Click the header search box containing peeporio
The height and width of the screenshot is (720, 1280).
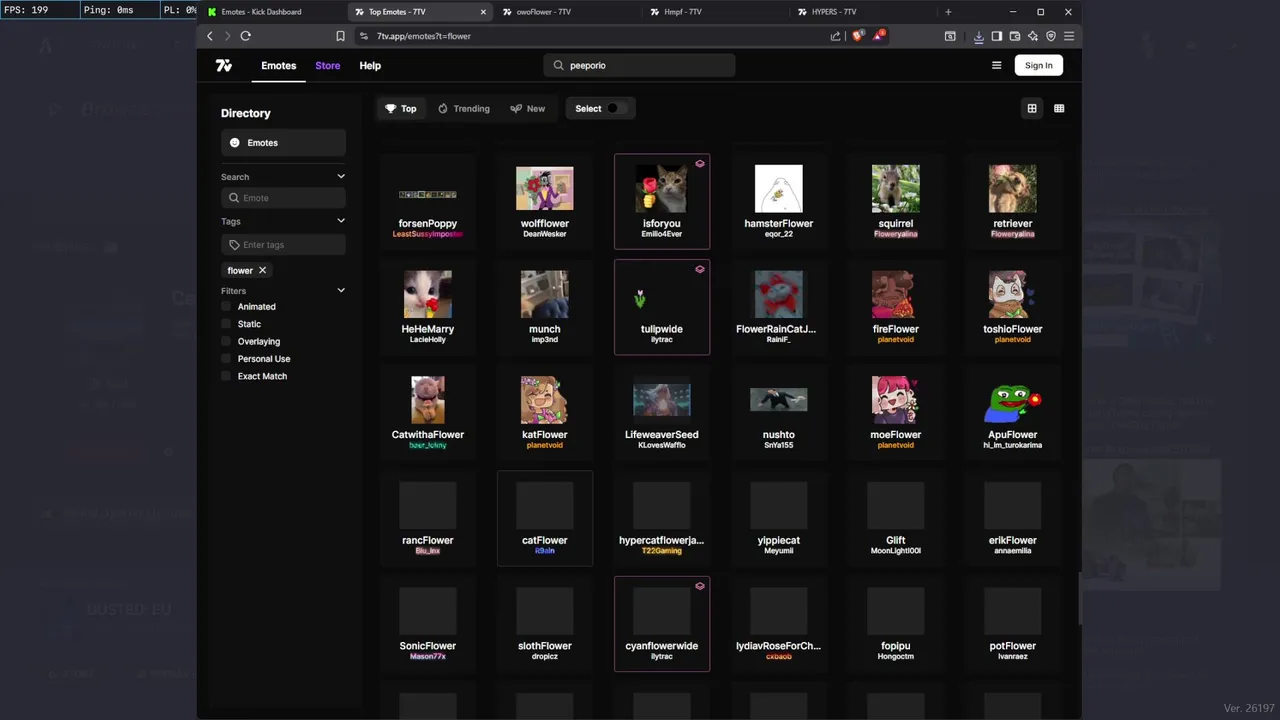[640, 65]
